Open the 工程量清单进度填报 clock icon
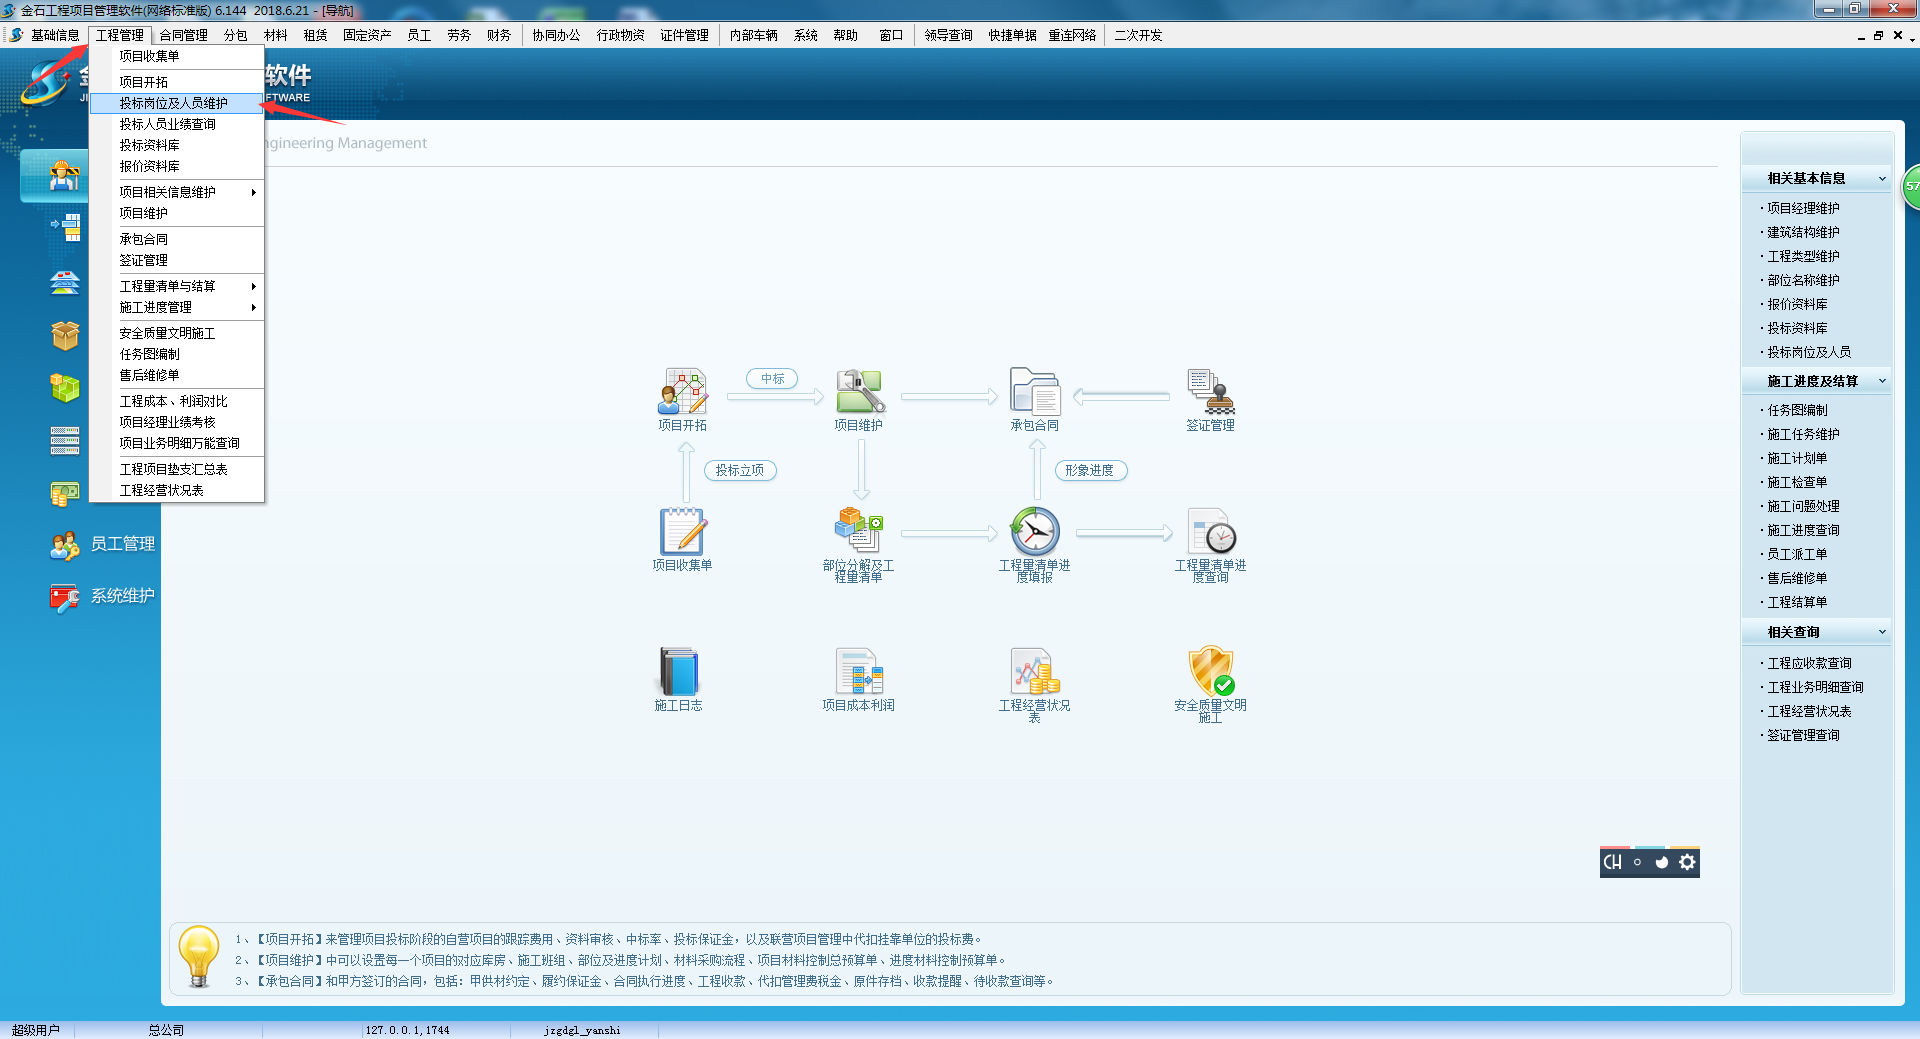 point(1034,532)
